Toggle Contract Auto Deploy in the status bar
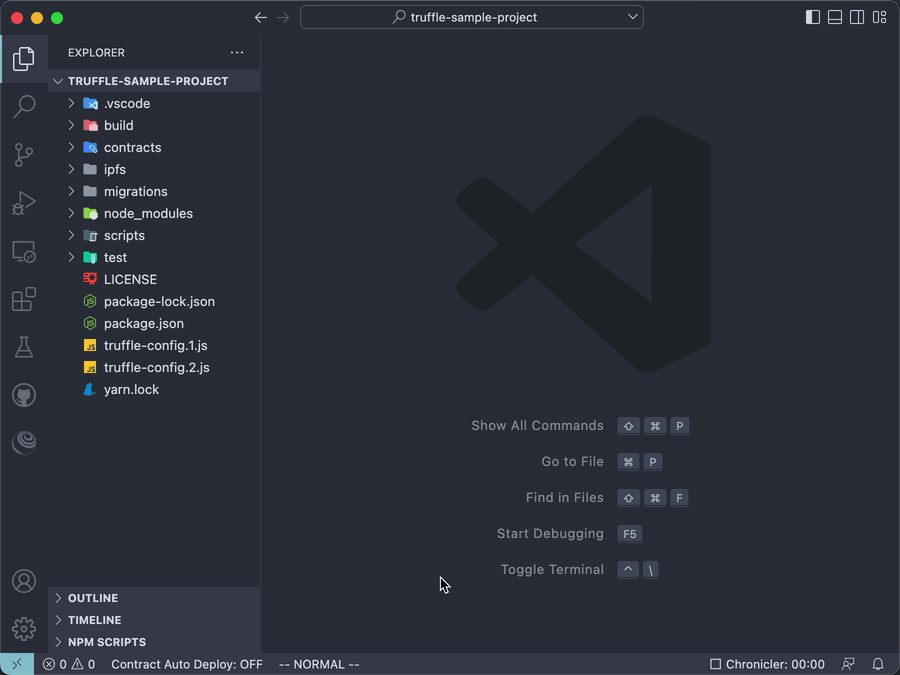Viewport: 900px width, 675px height. [x=186, y=664]
